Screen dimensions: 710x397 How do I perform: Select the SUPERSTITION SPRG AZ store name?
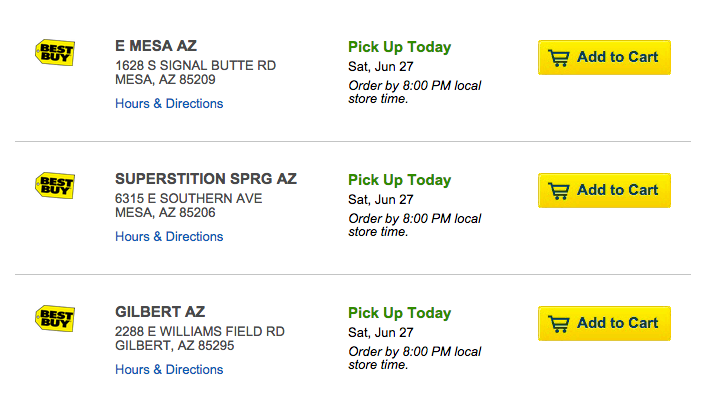click(x=206, y=179)
